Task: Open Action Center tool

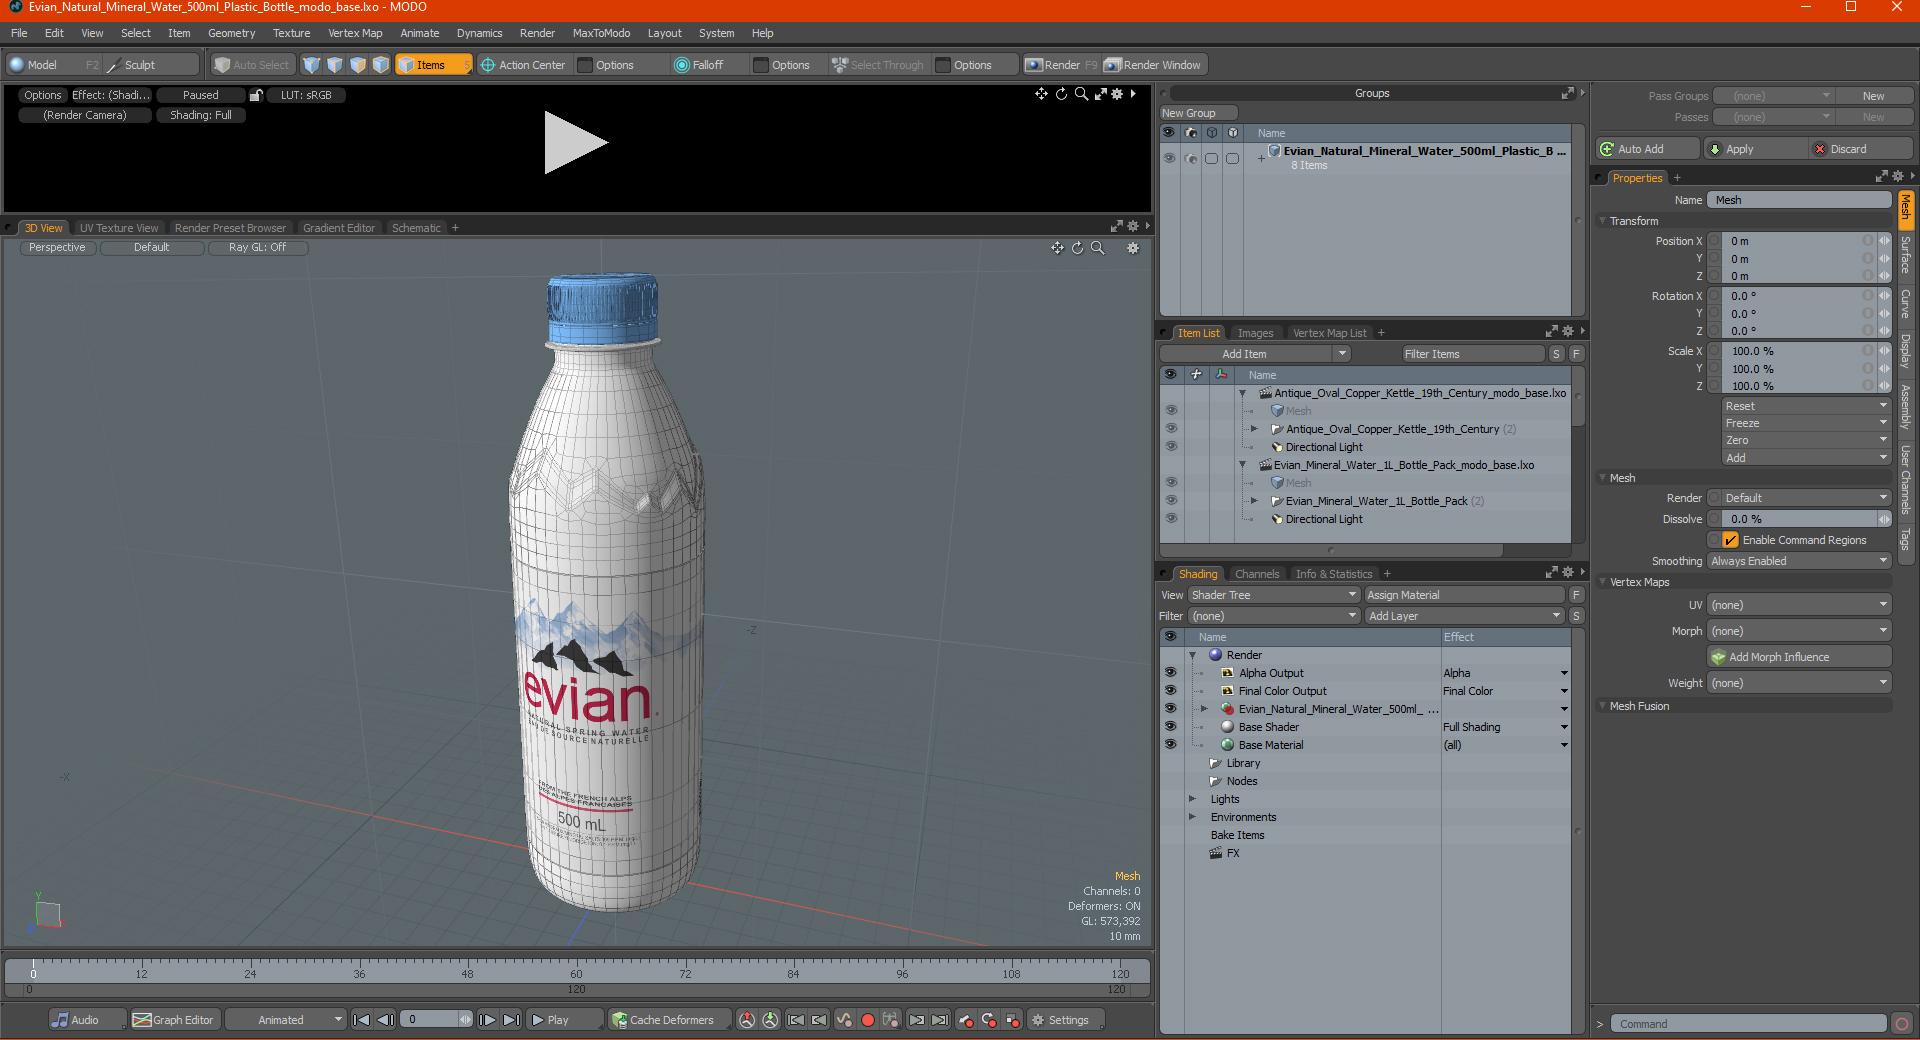Action: click(523, 65)
